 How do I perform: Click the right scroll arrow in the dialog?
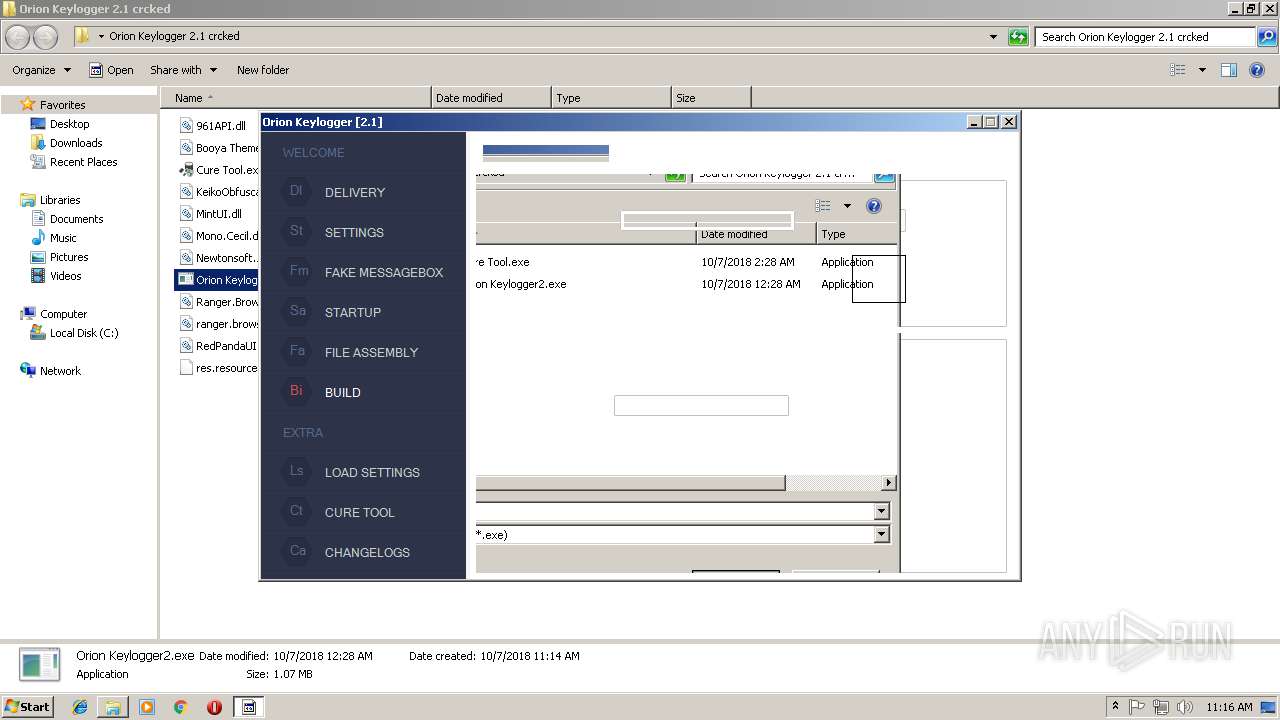coord(888,483)
